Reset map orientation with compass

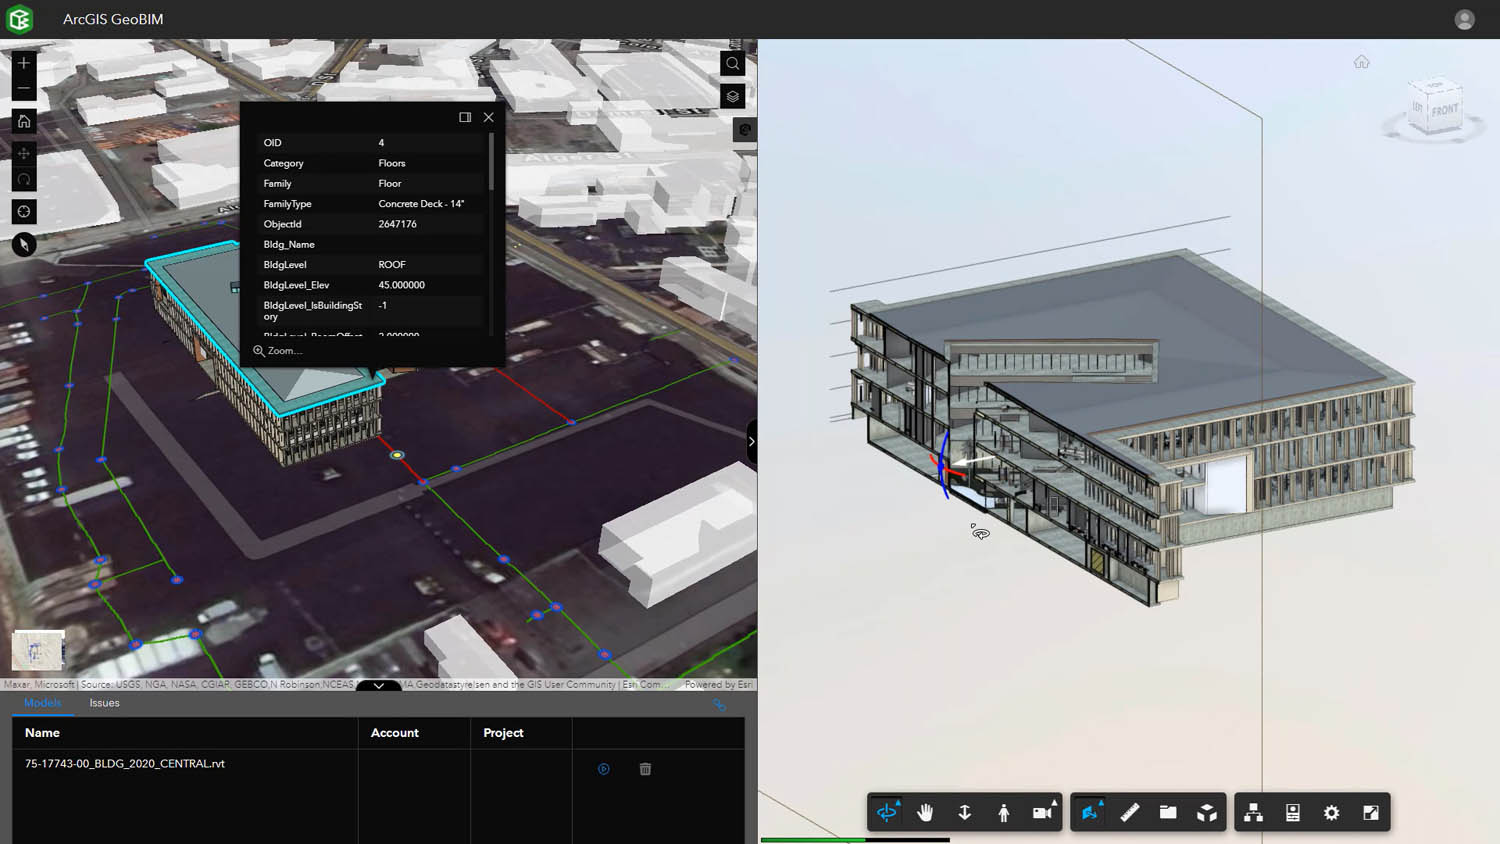click(x=24, y=244)
